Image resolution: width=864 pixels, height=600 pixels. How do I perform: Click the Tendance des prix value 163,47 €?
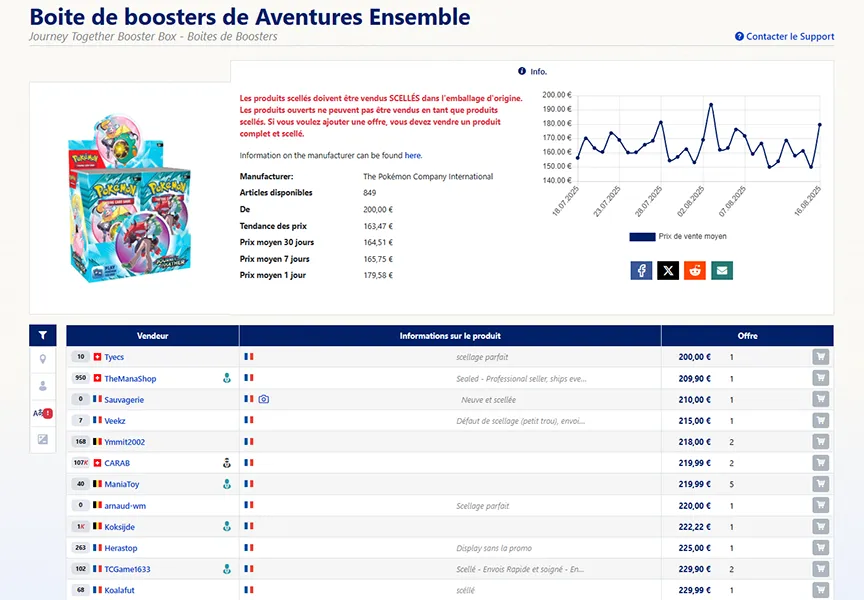coord(378,226)
